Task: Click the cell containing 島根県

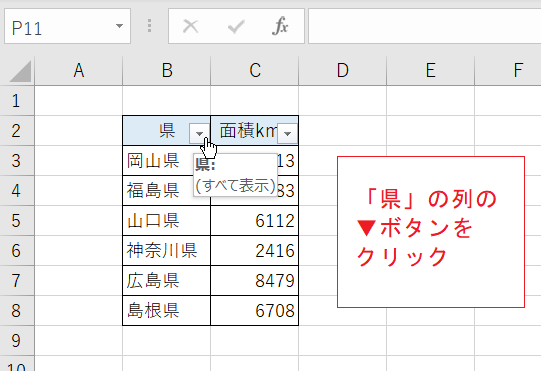Action: pos(167,311)
